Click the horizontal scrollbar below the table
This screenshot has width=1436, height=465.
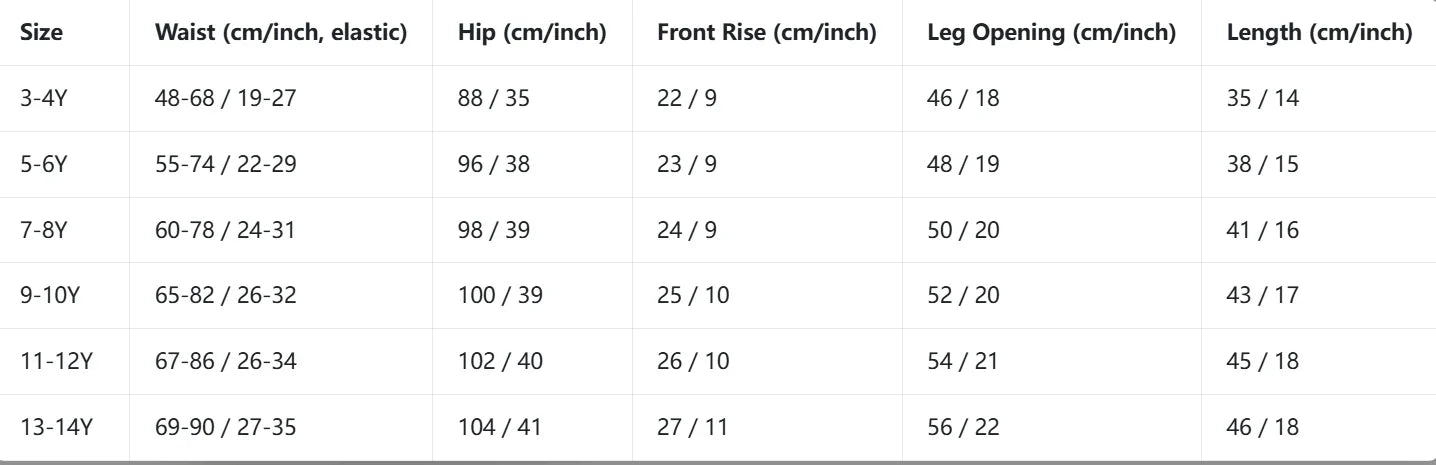point(718,462)
